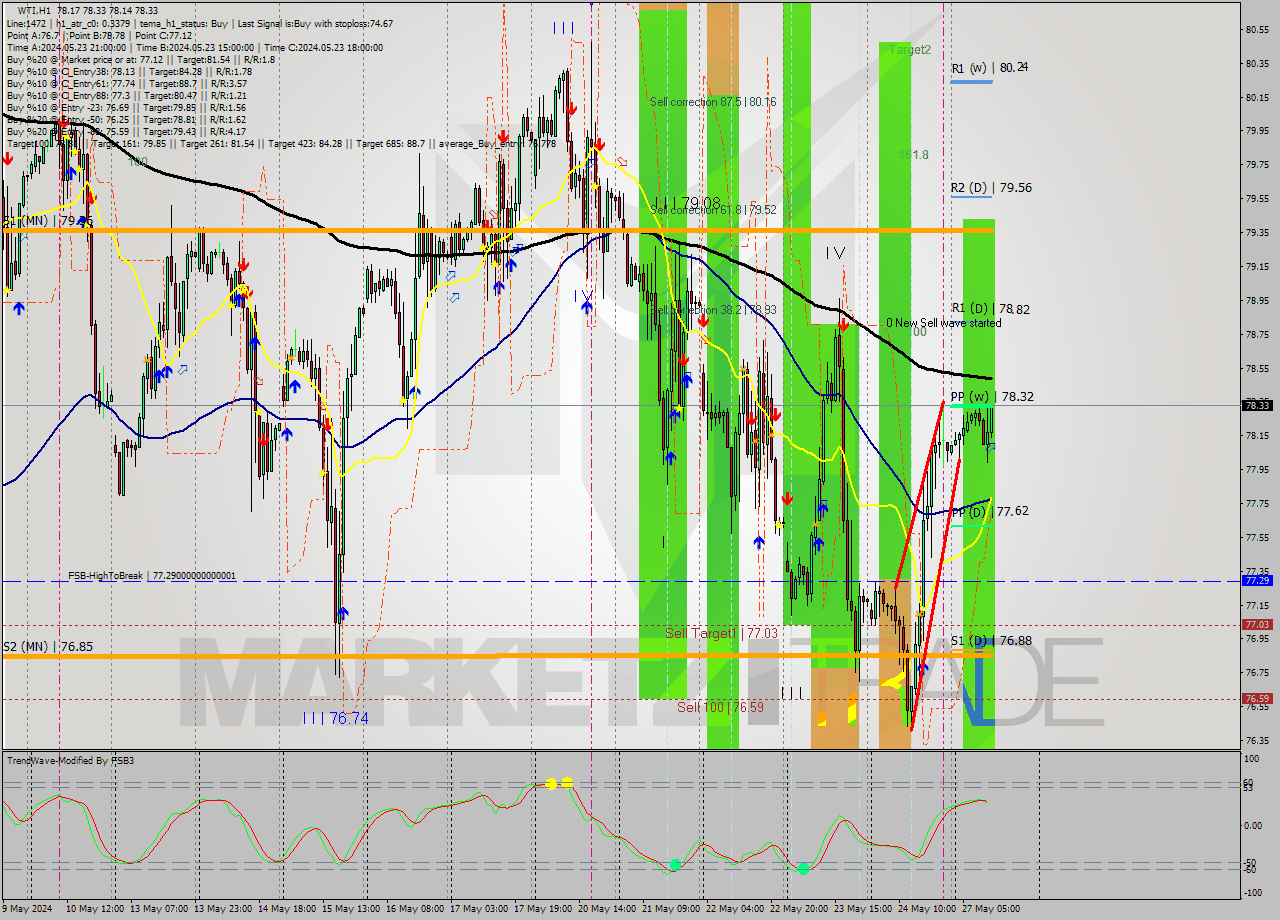Image resolution: width=1280 pixels, height=920 pixels.
Task: Click the 'Buy %20 @ Market price' entry line
Action: tap(139, 59)
